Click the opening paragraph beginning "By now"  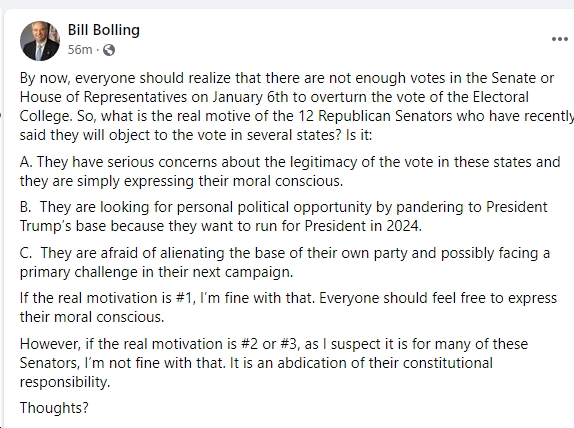(297, 106)
